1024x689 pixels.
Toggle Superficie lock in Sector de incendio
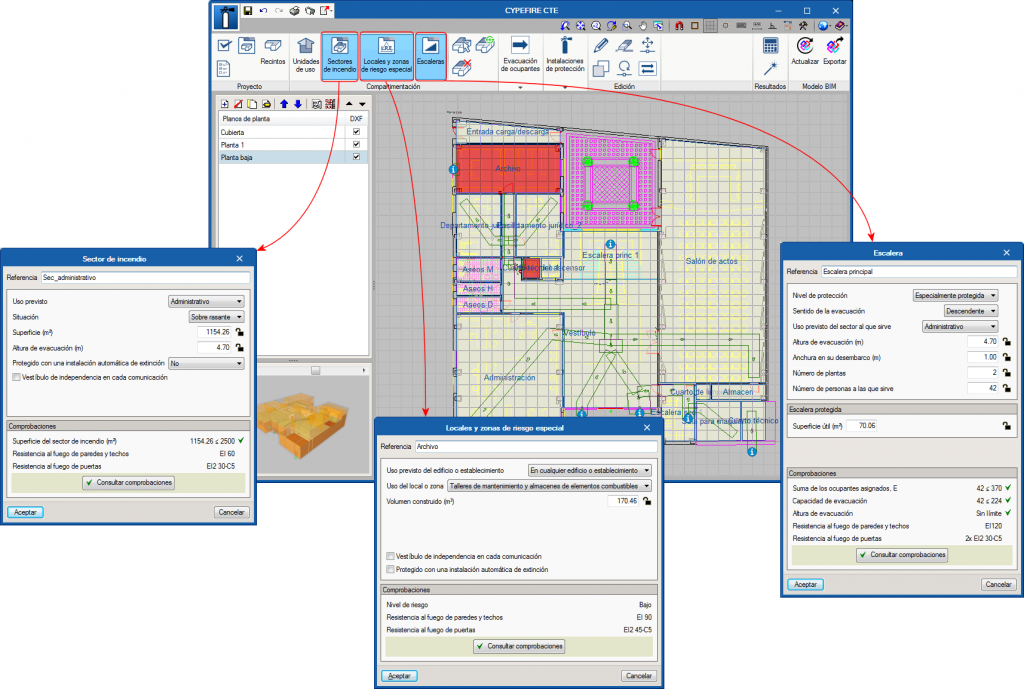[240, 332]
